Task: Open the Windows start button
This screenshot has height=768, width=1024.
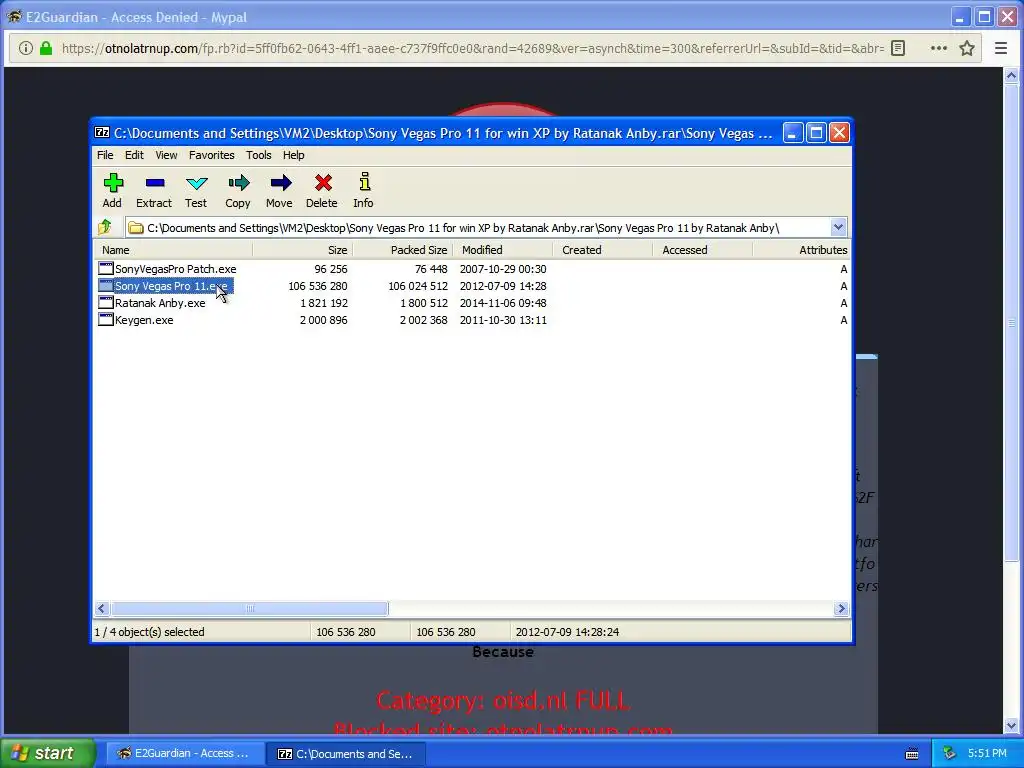Action: pos(48,753)
